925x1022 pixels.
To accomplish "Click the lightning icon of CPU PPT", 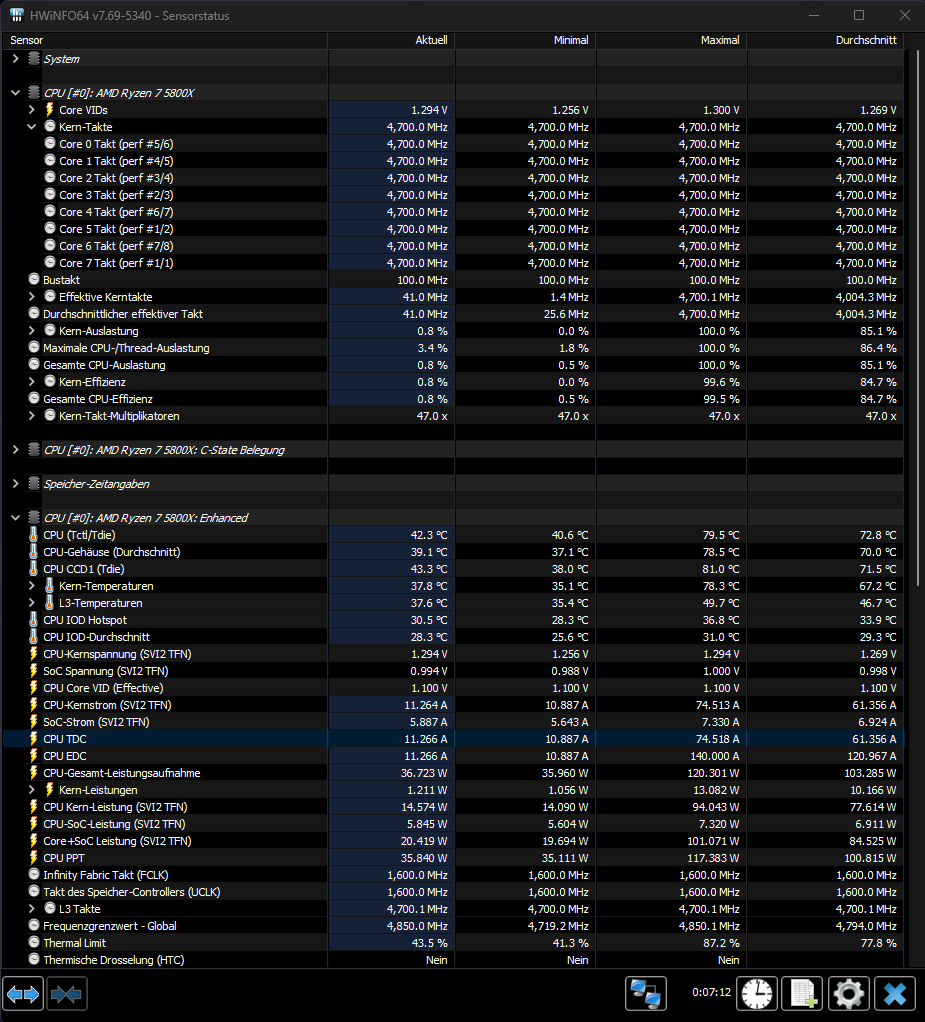I will (34, 858).
